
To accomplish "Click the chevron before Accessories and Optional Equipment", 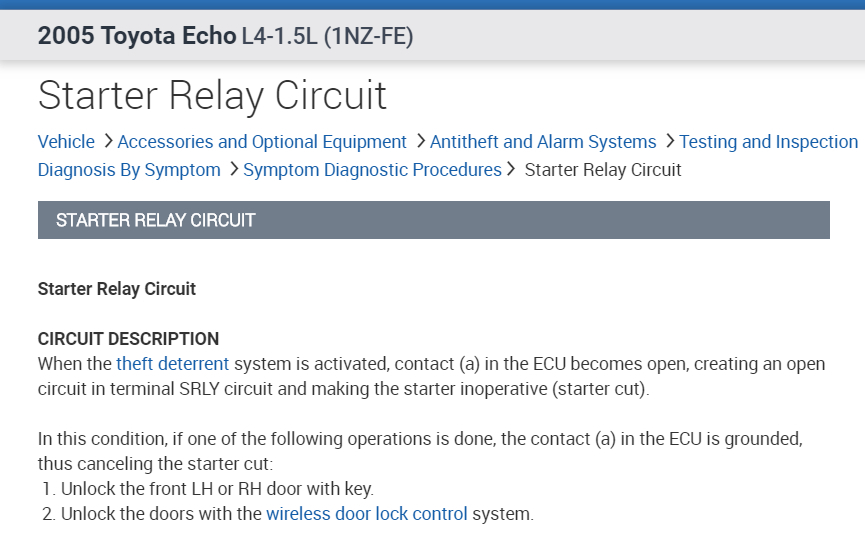I will pos(108,141).
